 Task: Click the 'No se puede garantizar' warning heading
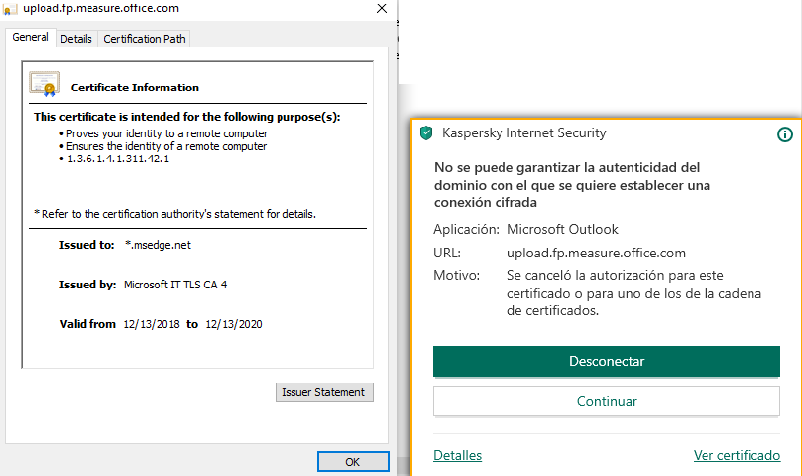pyautogui.click(x=572, y=185)
